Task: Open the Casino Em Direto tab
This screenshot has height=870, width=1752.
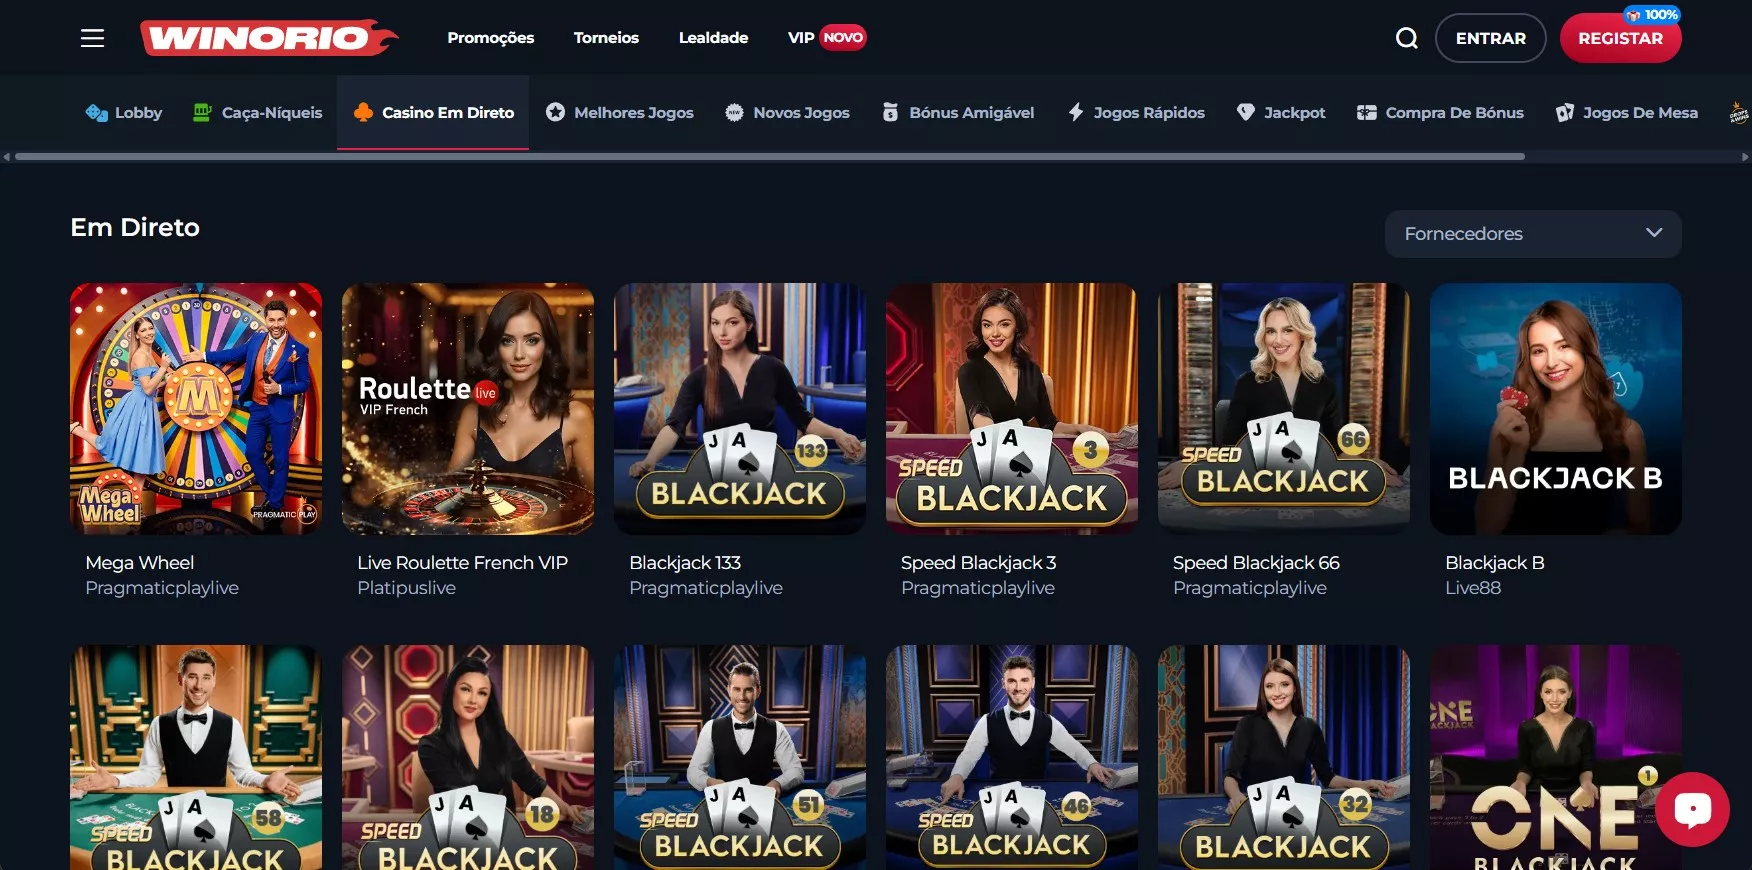Action: [433, 112]
